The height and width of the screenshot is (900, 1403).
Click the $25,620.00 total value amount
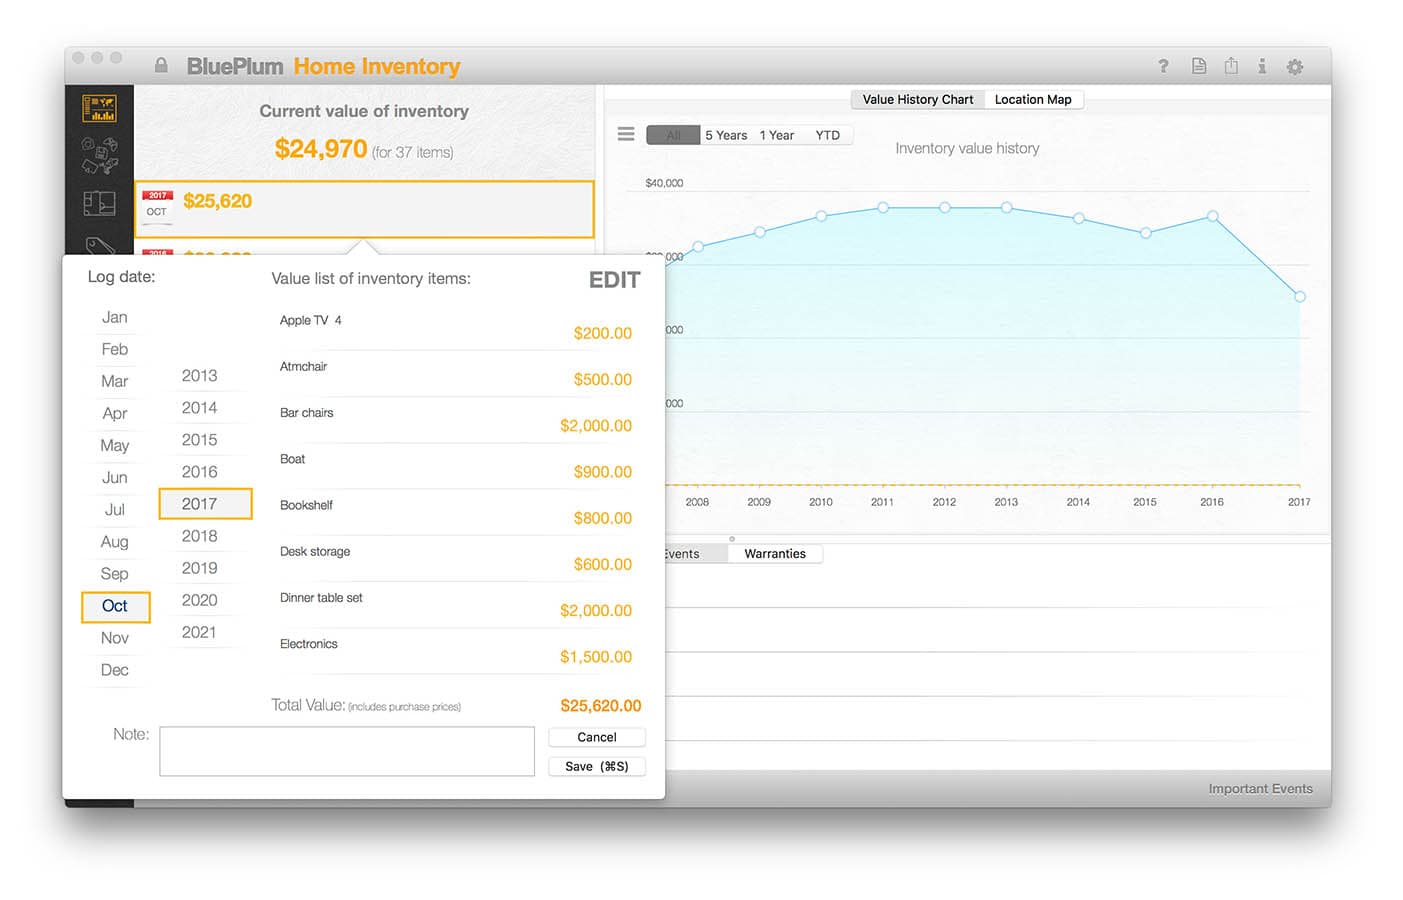coord(601,705)
